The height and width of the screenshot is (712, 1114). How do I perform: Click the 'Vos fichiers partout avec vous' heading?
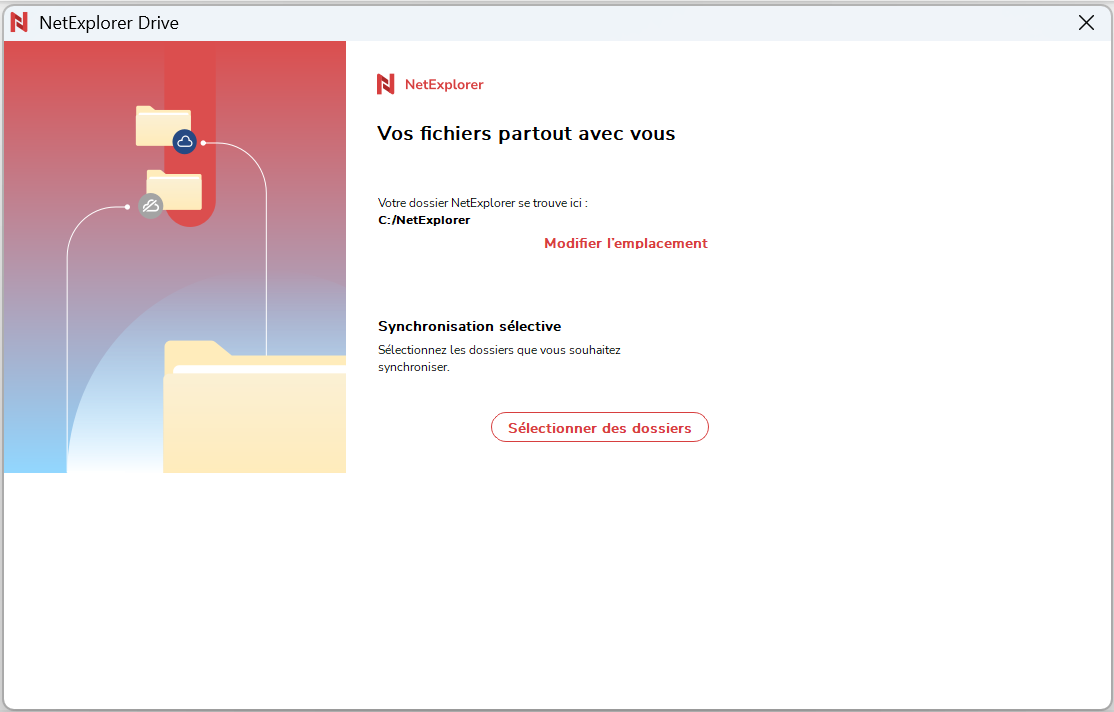click(526, 134)
